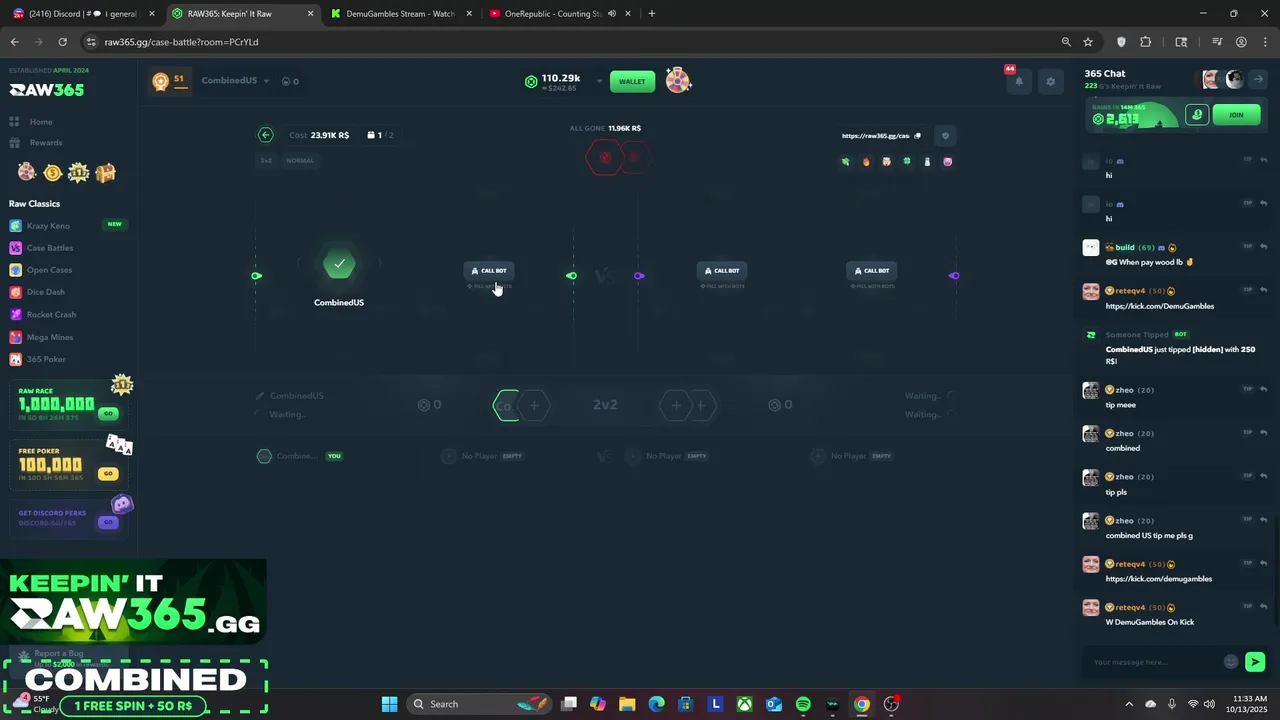Image resolution: width=1280 pixels, height=720 pixels.
Task: Click the RAW365 logo
Action: point(47,90)
